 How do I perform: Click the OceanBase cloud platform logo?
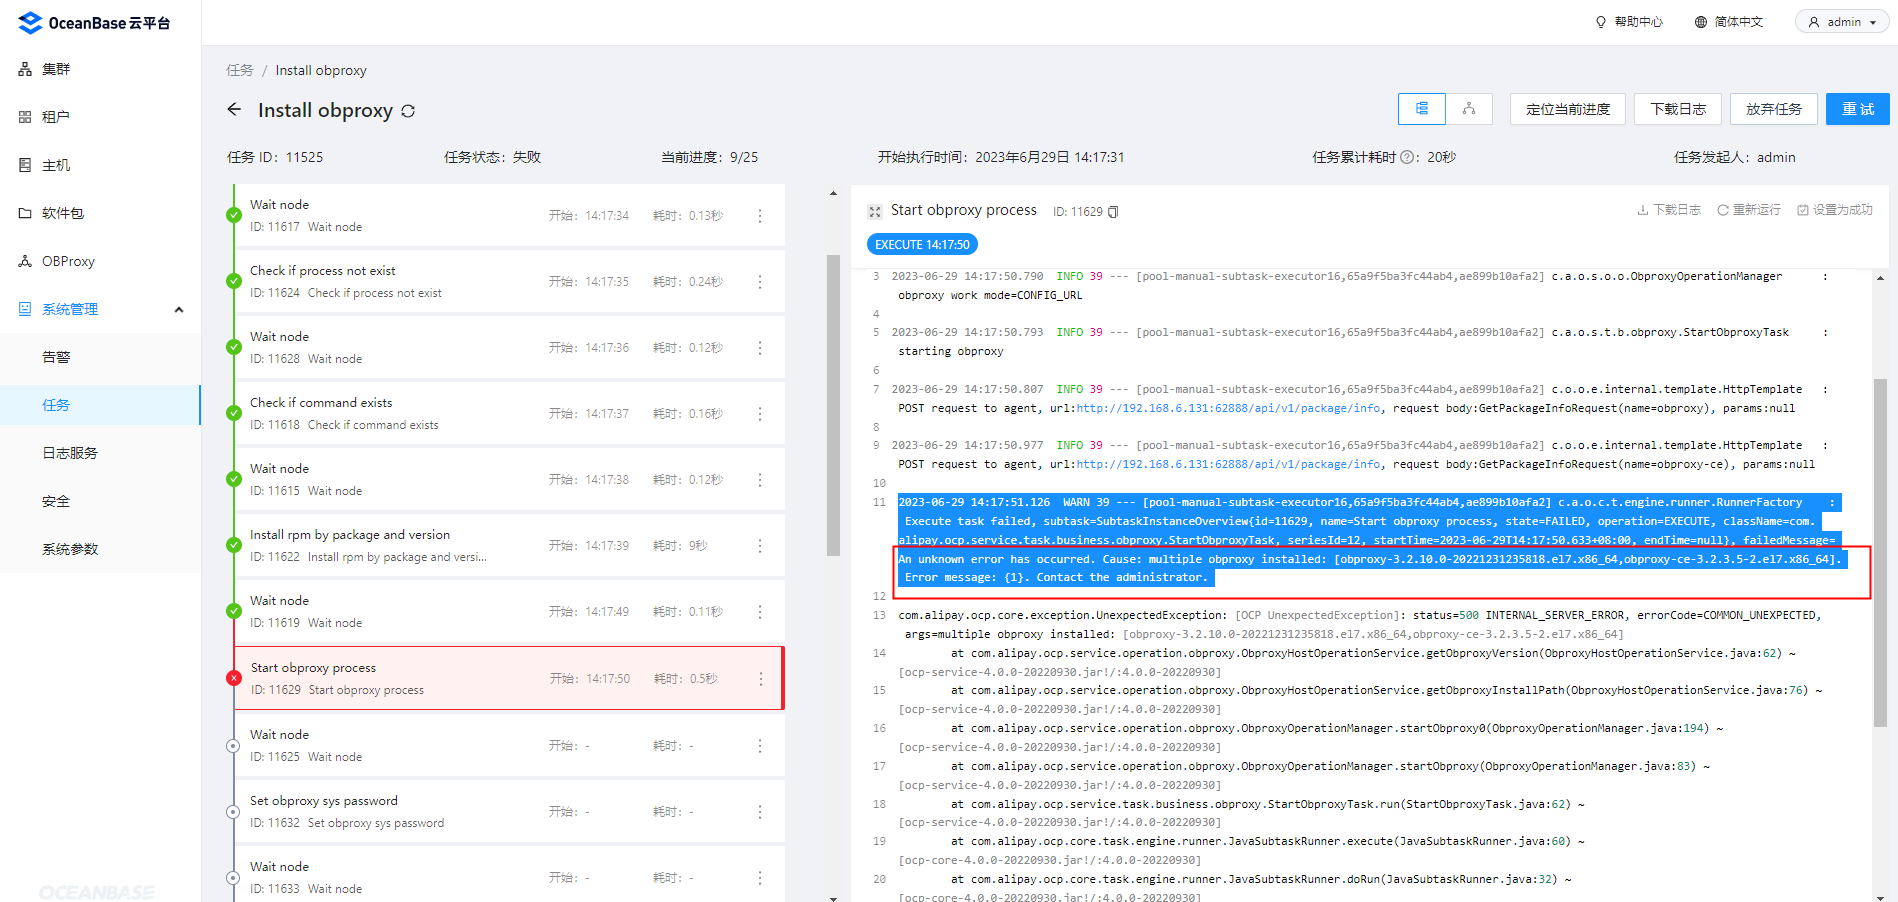pyautogui.click(x=94, y=22)
